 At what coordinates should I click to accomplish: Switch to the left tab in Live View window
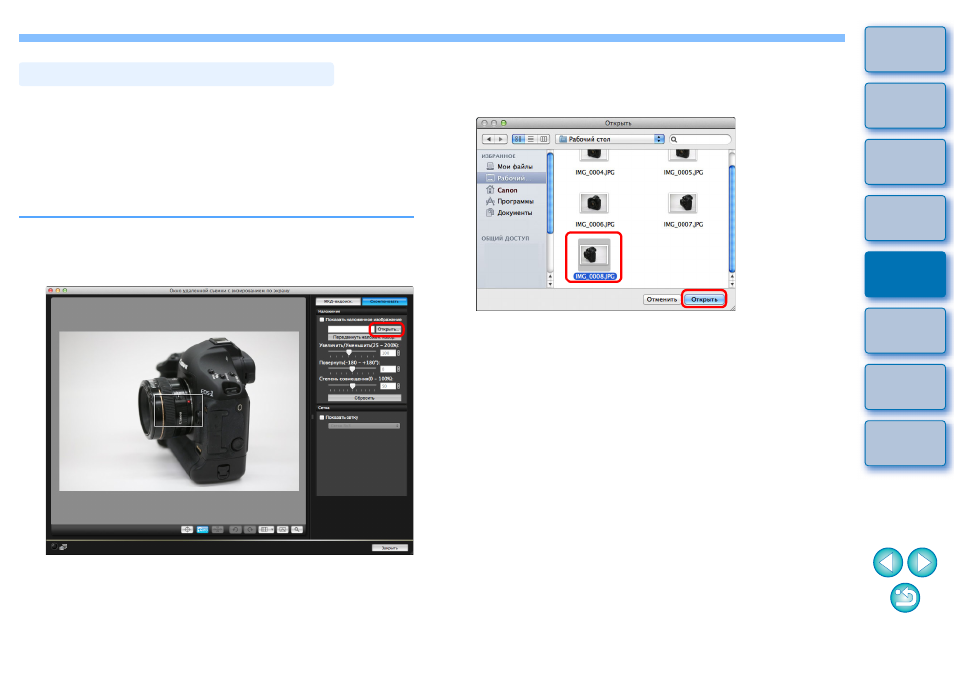tap(338, 302)
